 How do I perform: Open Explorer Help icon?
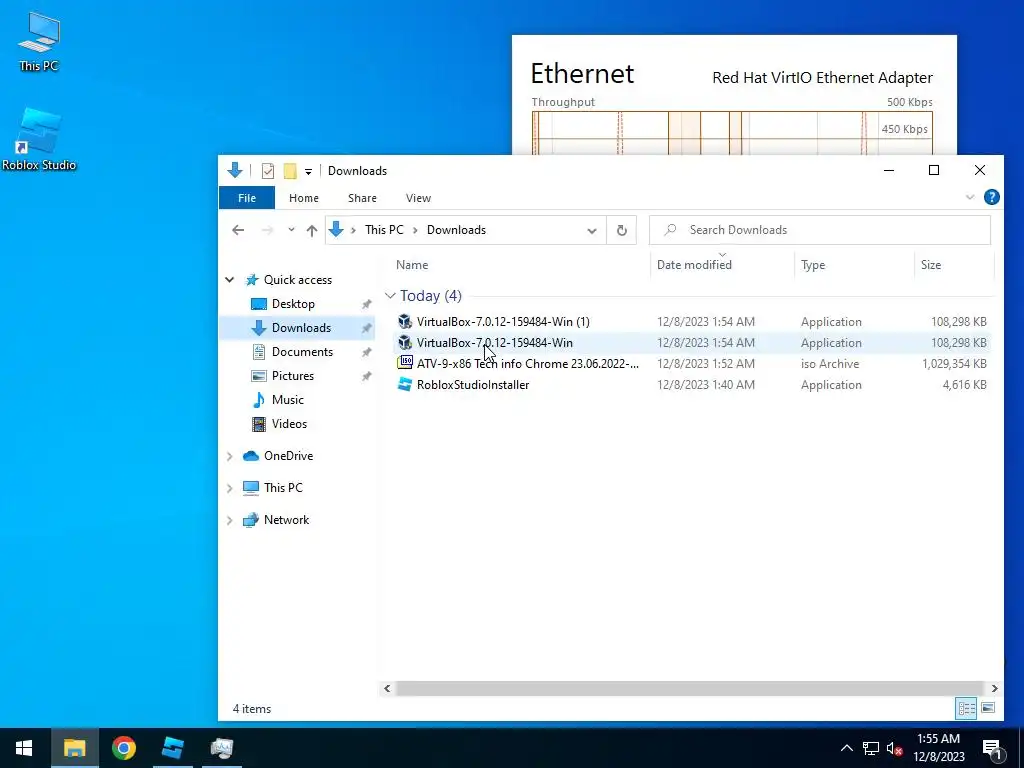[991, 197]
